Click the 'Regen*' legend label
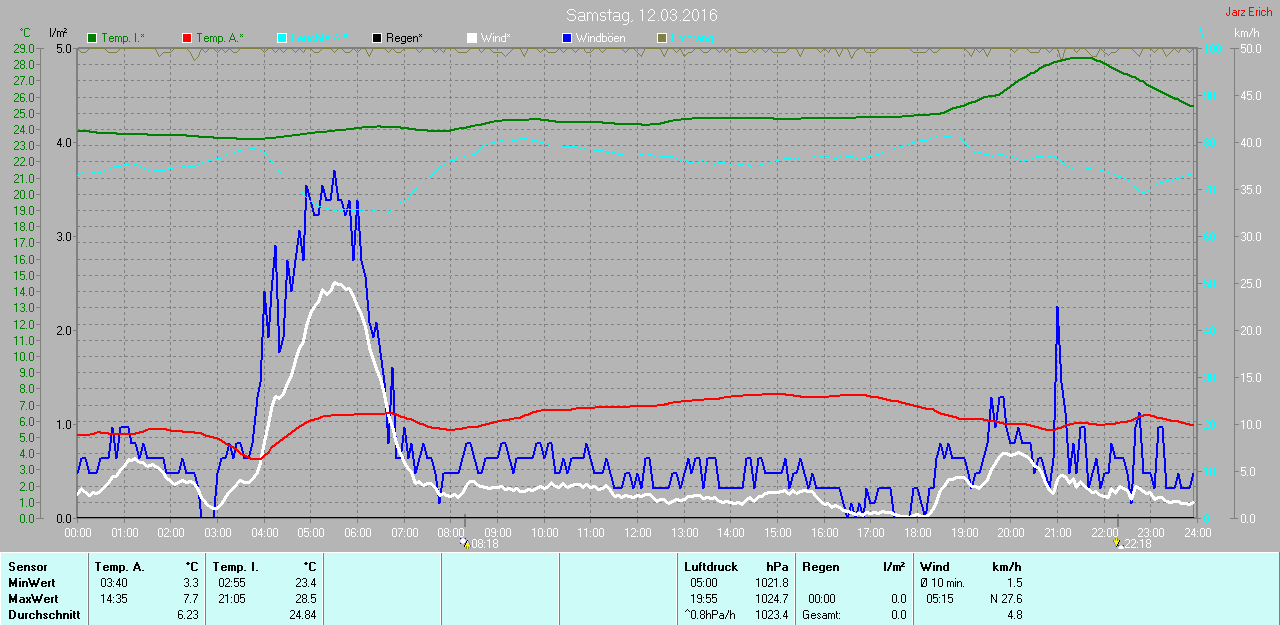 (x=404, y=38)
